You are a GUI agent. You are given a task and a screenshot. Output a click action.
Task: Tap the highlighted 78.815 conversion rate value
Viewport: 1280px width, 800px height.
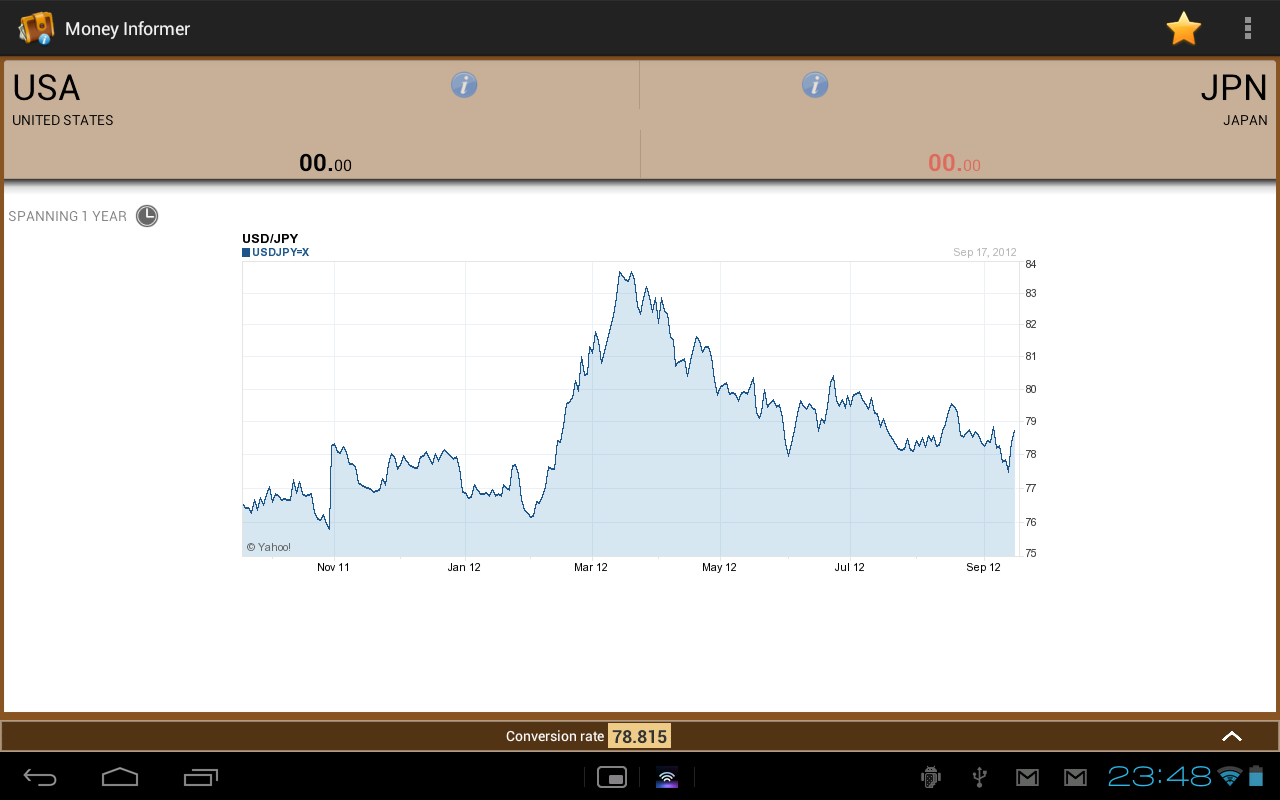[639, 736]
